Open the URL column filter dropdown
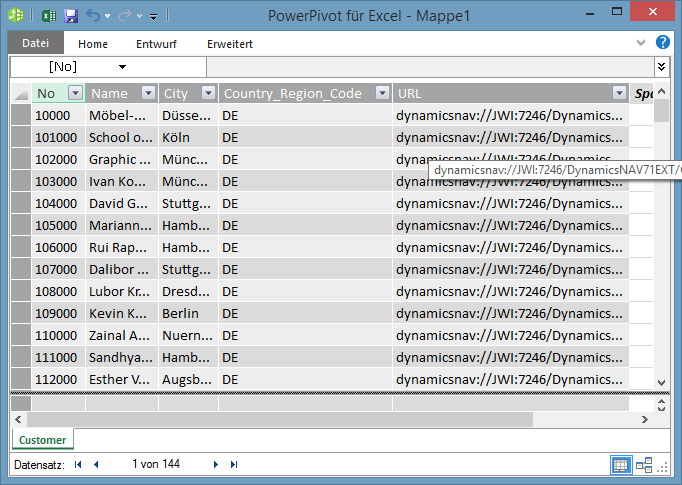Viewport: 682px width, 485px height. click(x=619, y=93)
